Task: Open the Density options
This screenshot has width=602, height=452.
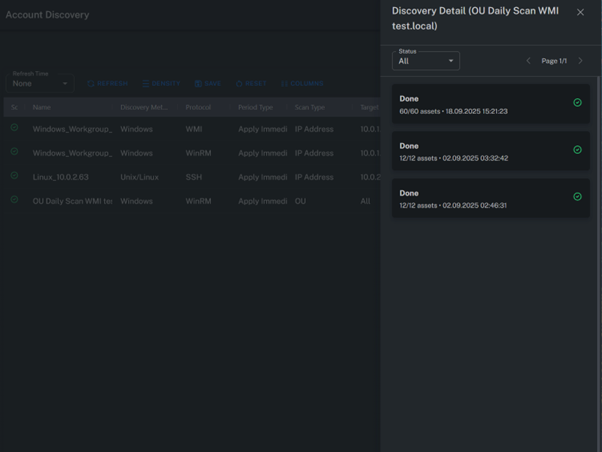Action: coord(161,84)
